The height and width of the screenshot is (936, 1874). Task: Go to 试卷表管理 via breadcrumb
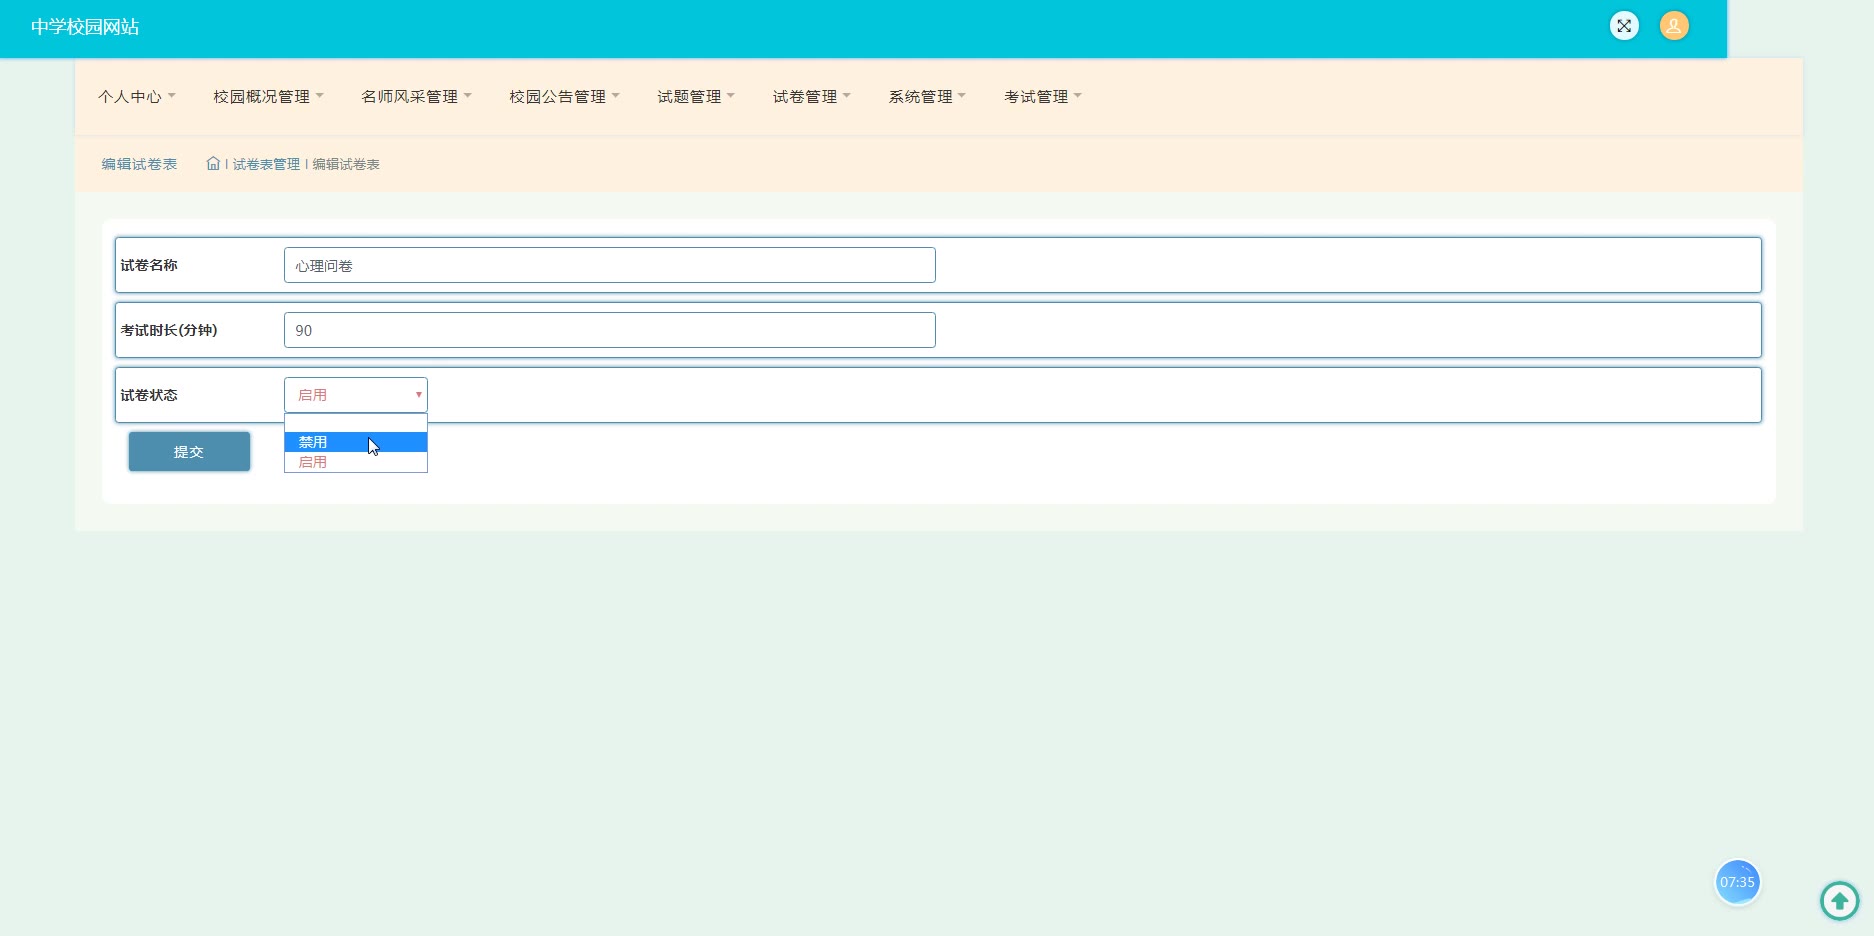[x=266, y=164]
